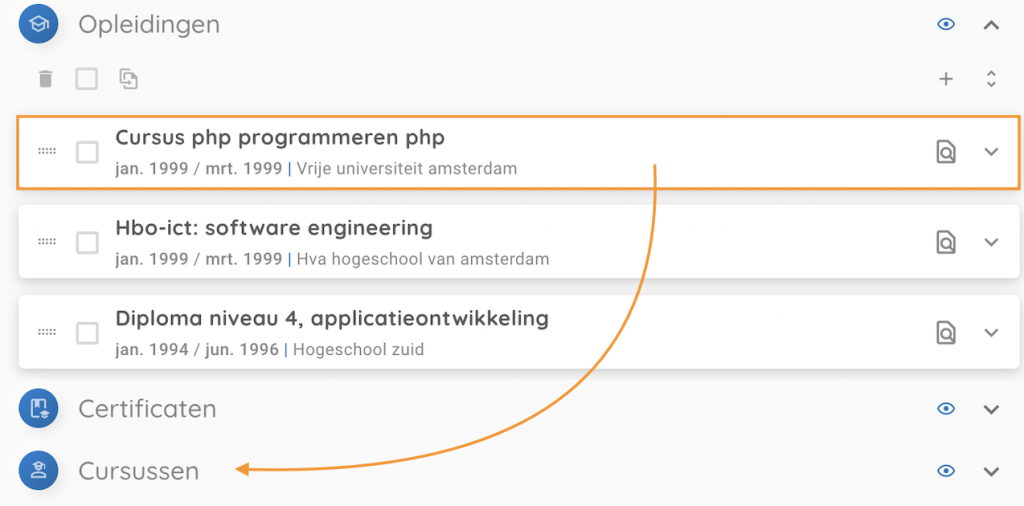Image resolution: width=1024 pixels, height=506 pixels.
Task: Toggle visibility of Opleidingen section
Action: (946, 24)
